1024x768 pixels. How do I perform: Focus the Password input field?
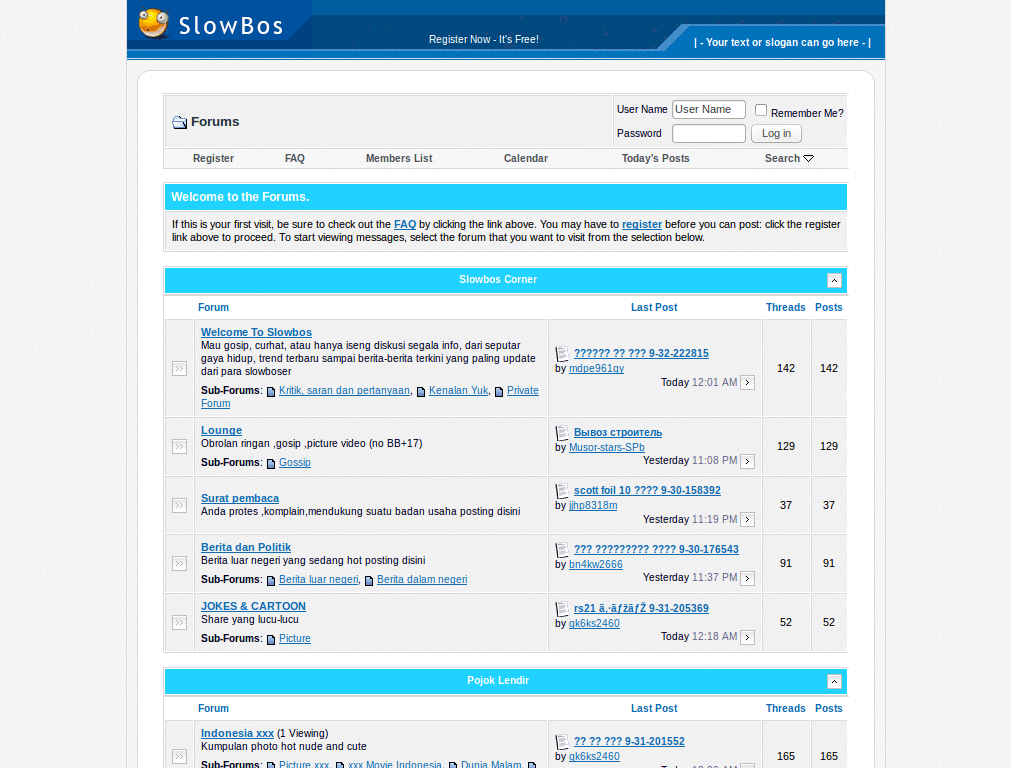[x=709, y=134]
